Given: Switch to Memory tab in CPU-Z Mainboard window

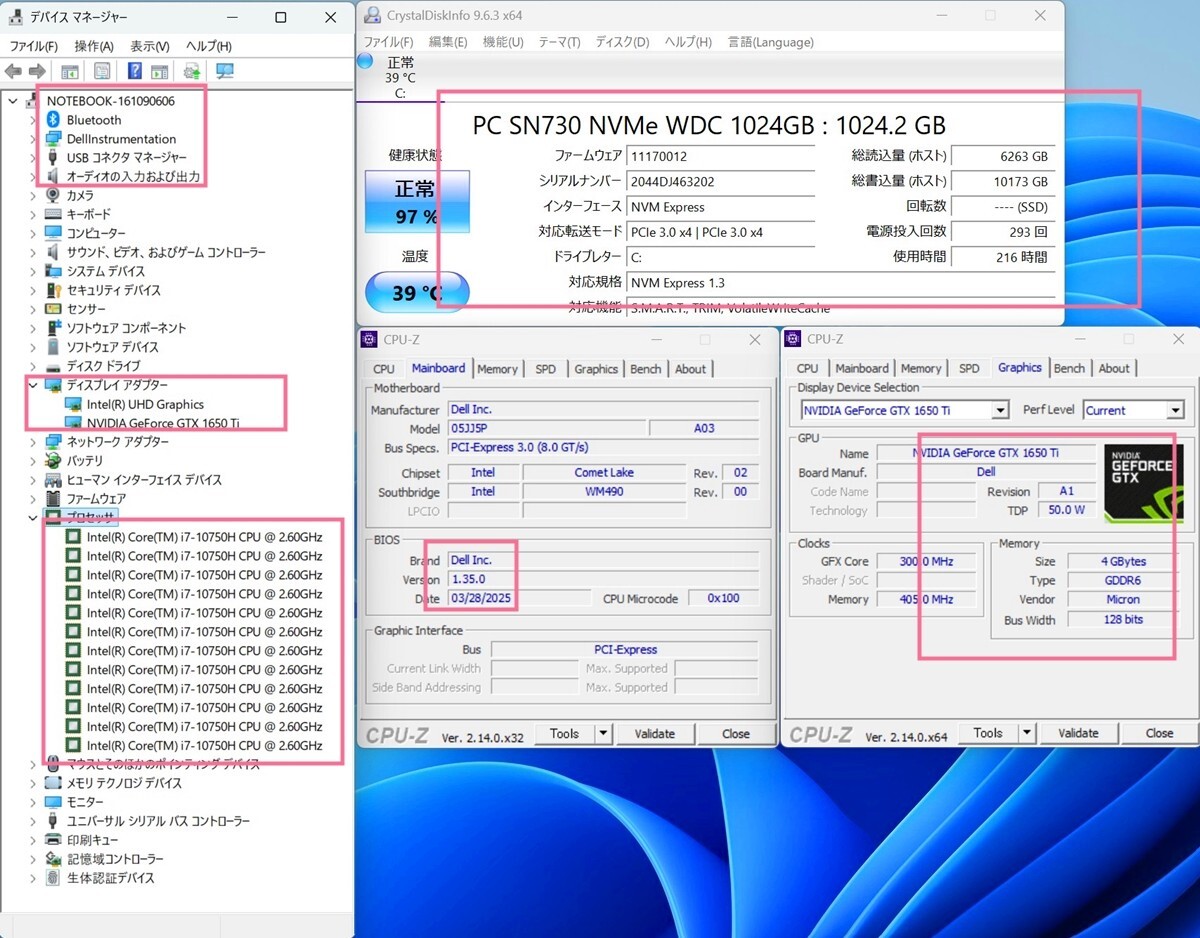Looking at the screenshot, I should (497, 369).
